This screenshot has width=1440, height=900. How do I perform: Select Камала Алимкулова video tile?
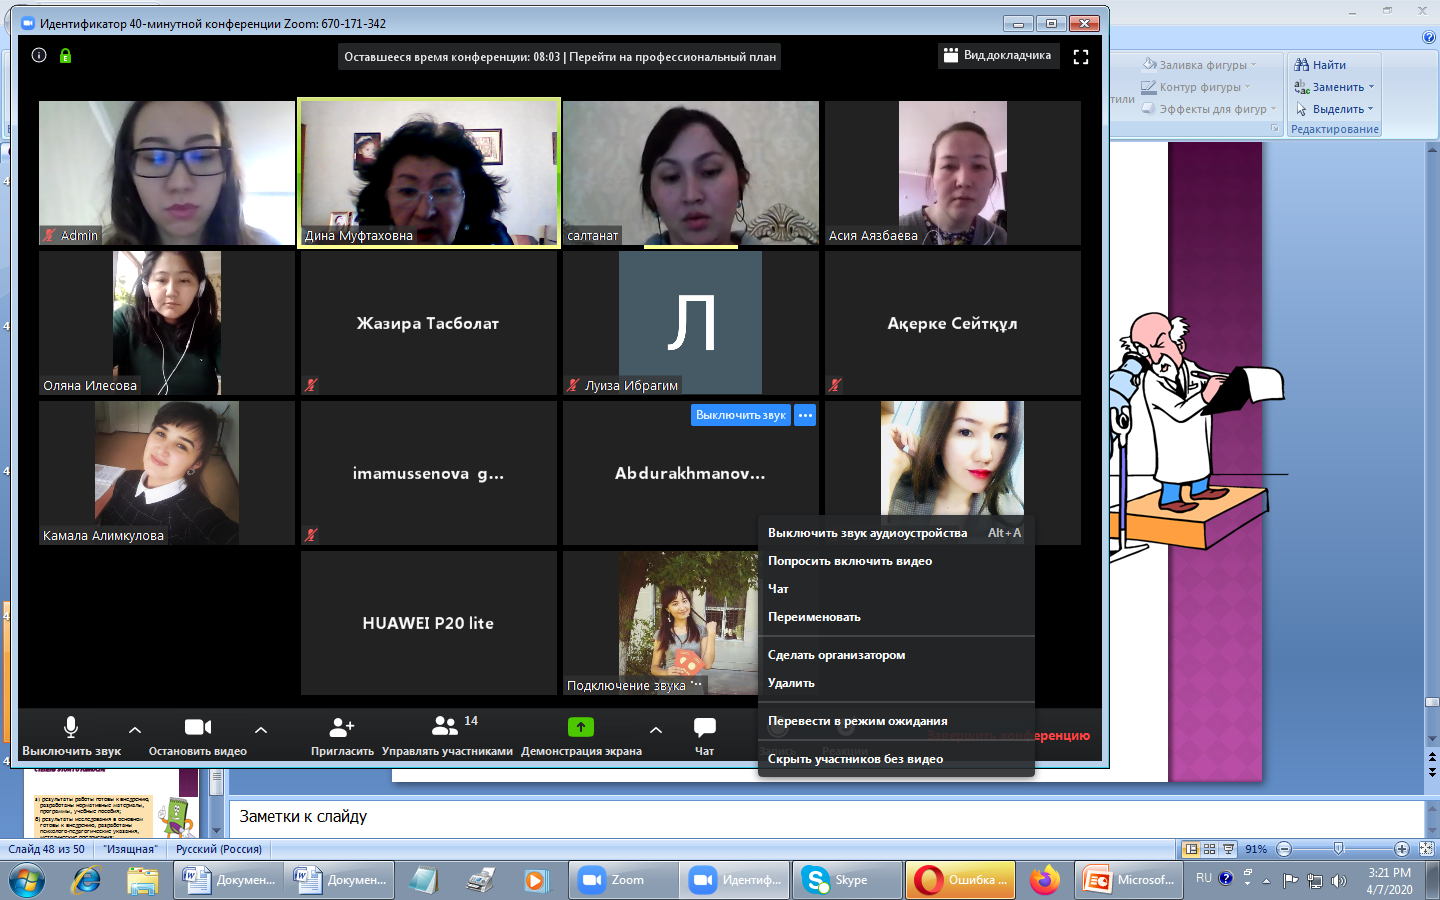pyautogui.click(x=167, y=473)
